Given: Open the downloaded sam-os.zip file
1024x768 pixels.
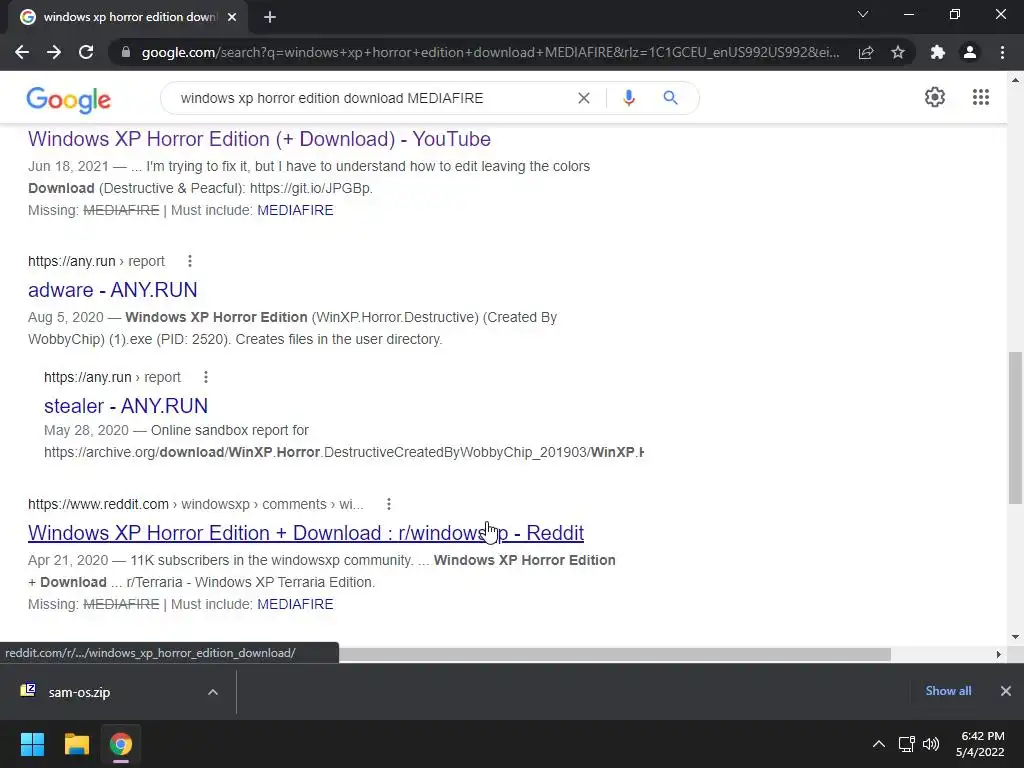Looking at the screenshot, I should pyautogui.click(x=79, y=692).
